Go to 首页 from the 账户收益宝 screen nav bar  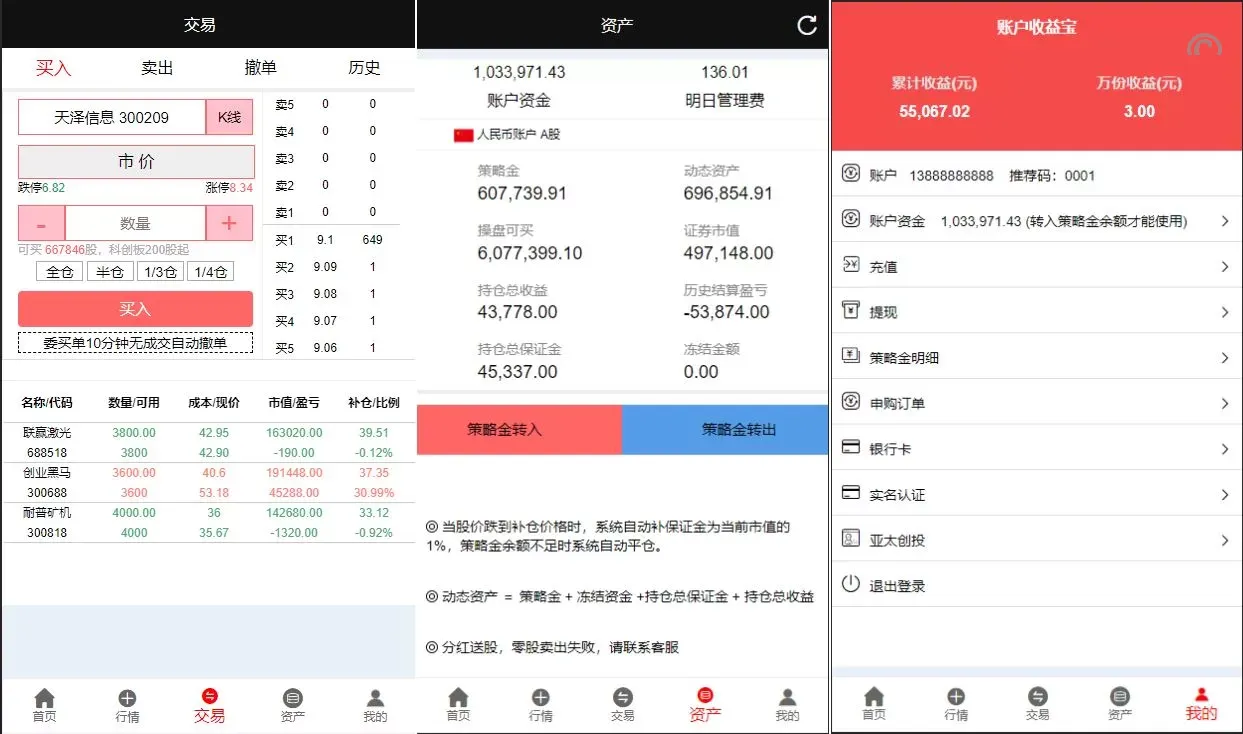pos(874,704)
